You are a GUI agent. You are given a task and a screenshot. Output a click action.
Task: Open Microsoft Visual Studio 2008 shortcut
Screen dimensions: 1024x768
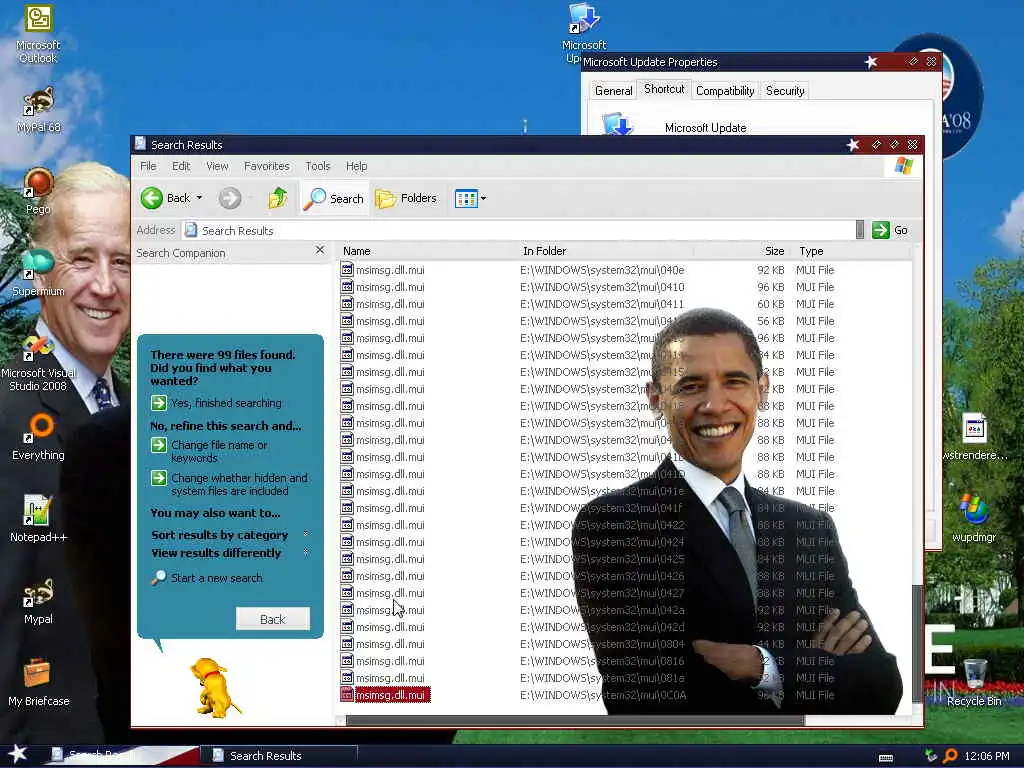pos(38,362)
